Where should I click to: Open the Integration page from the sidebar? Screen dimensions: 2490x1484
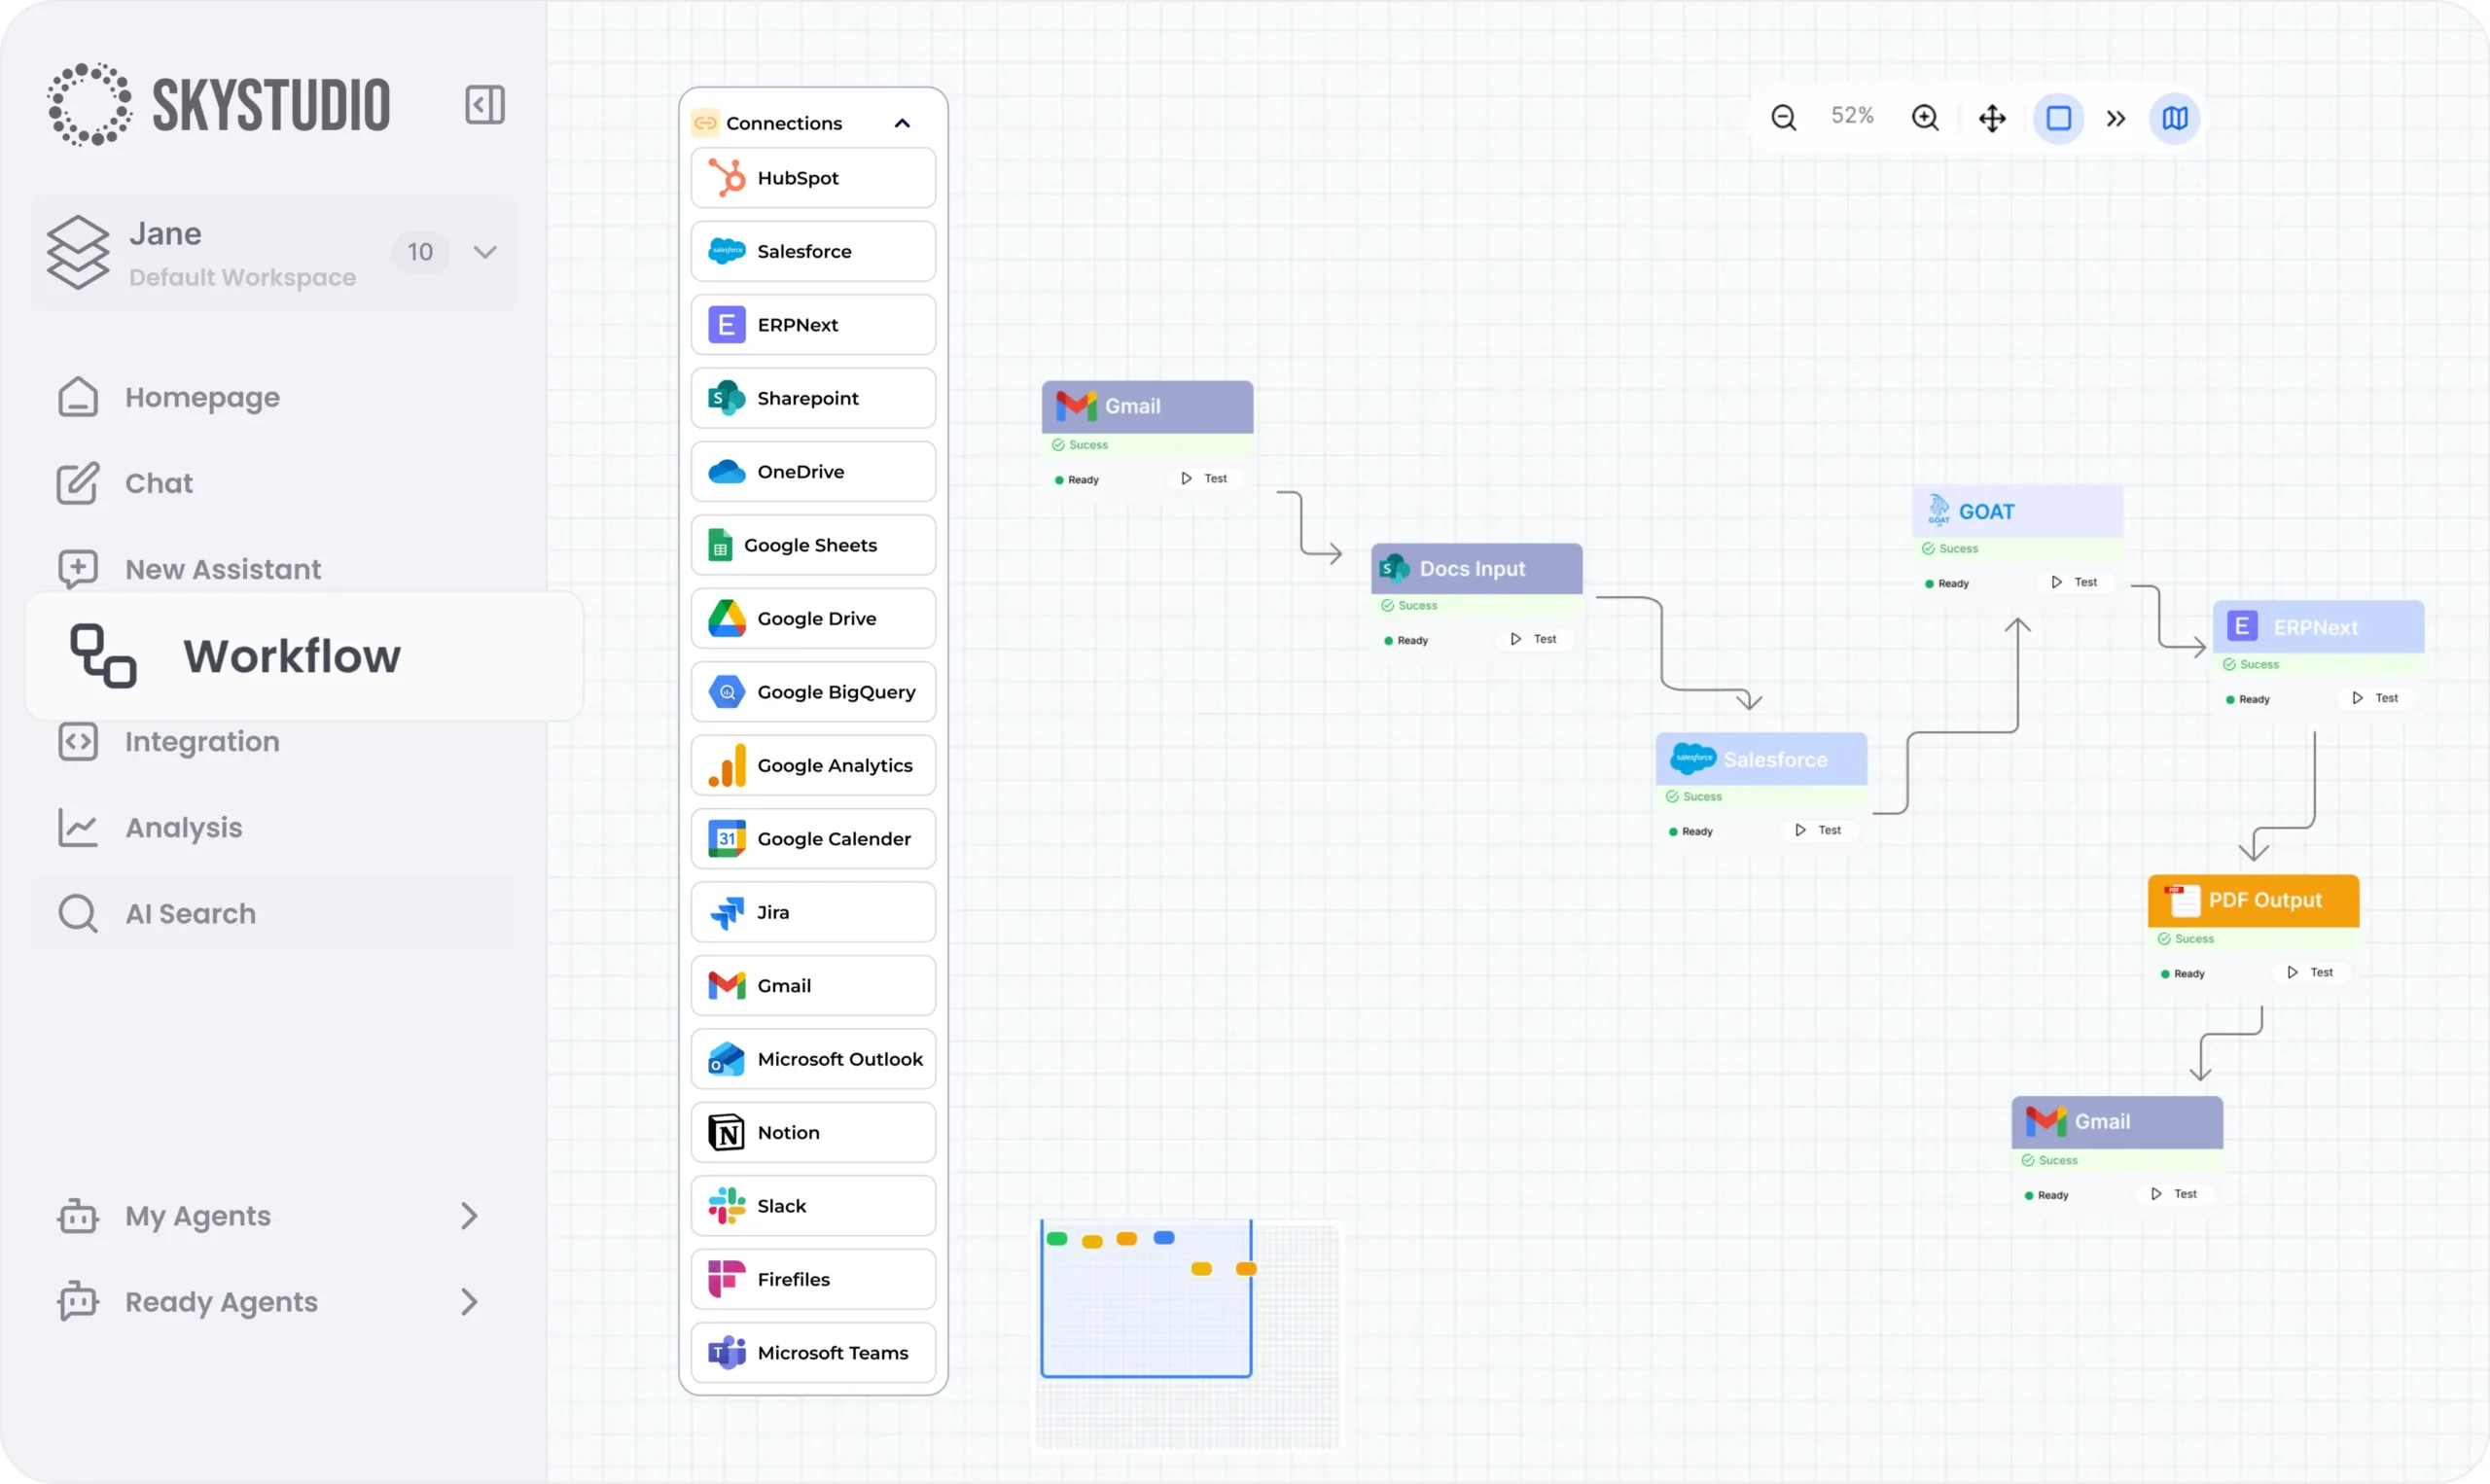[x=202, y=741]
